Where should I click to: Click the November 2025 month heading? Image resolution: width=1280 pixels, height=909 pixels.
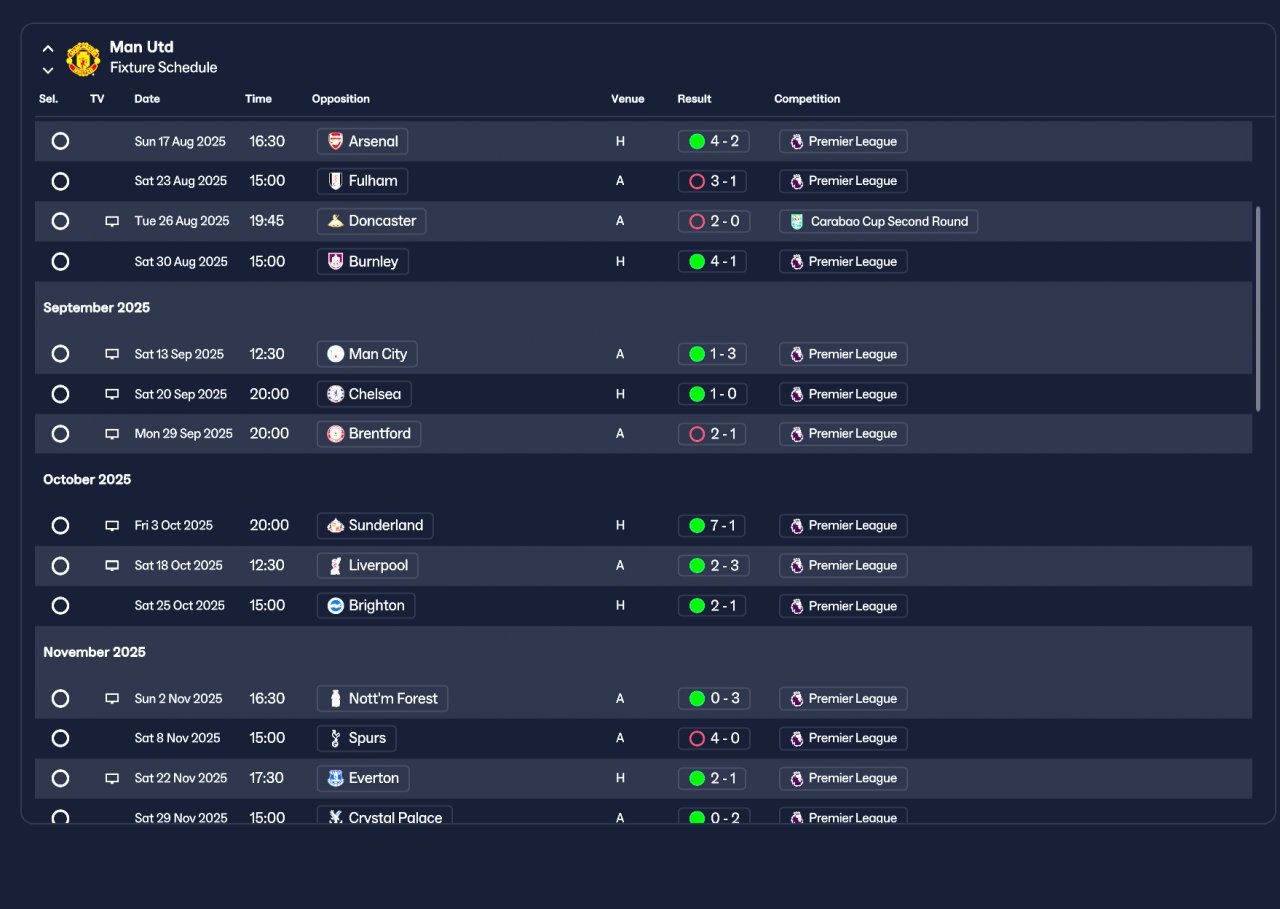tap(94, 652)
